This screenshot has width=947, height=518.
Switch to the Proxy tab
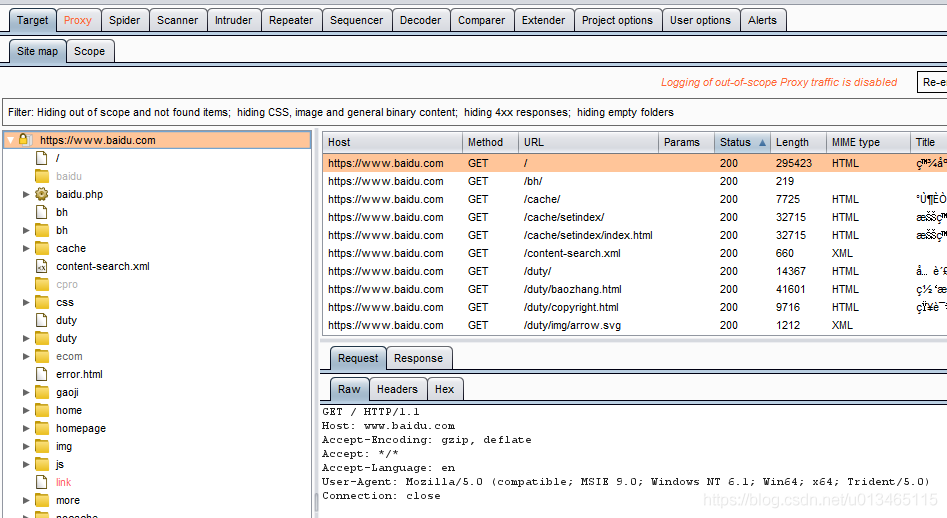click(78, 20)
